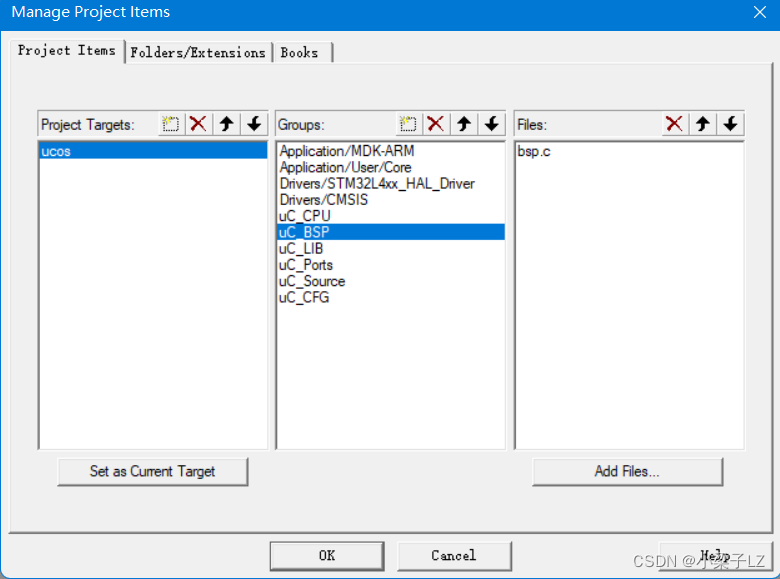780x579 pixels.
Task: Move selected file down
Action: tap(731, 124)
